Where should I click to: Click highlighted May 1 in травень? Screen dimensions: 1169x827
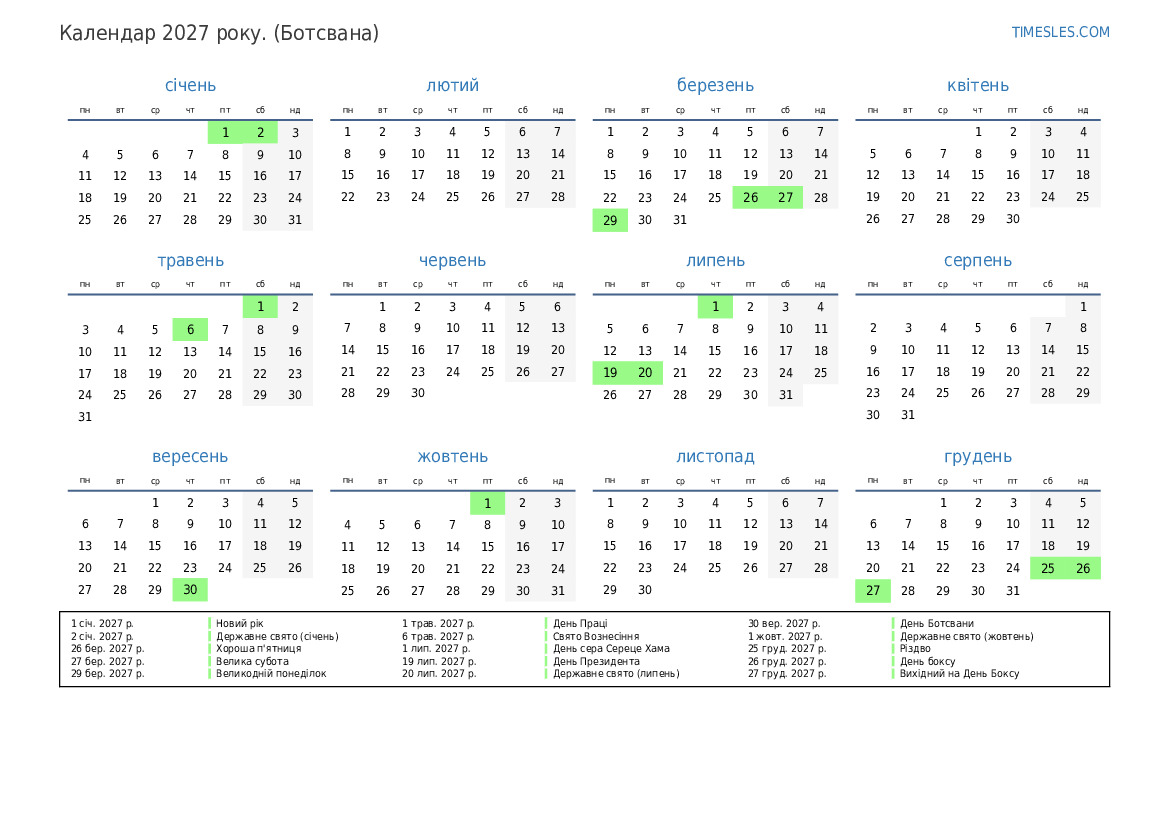coord(260,306)
